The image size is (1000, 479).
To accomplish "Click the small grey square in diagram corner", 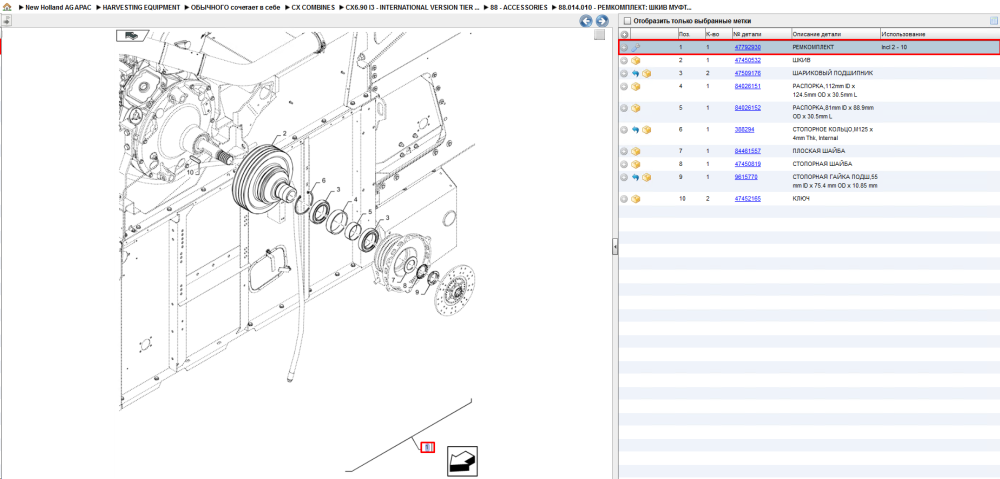I will (599, 35).
